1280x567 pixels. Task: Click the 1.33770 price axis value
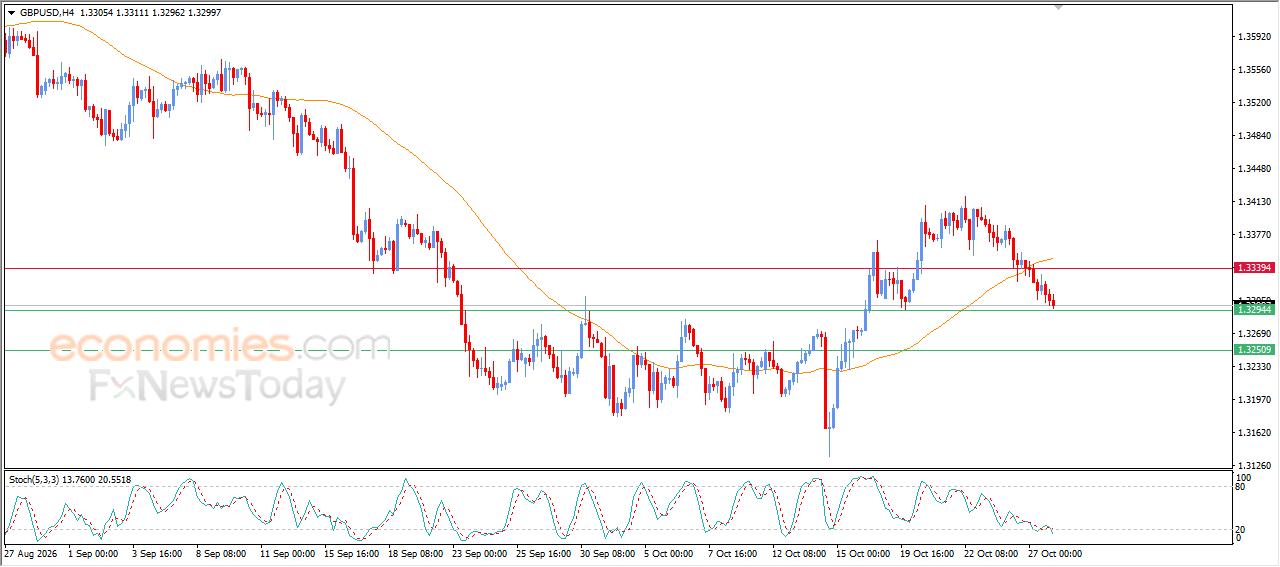click(x=1254, y=235)
